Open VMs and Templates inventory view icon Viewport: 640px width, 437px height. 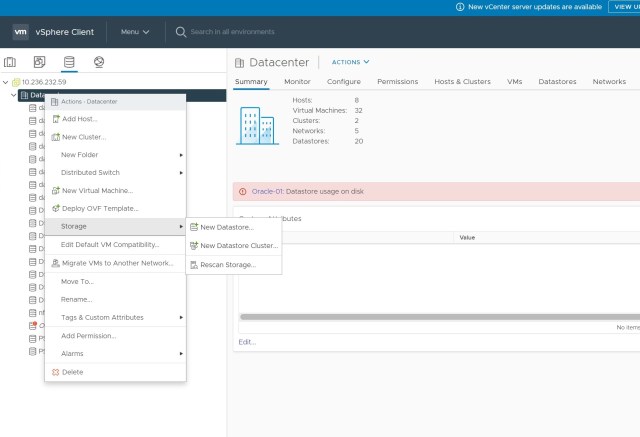(x=39, y=62)
